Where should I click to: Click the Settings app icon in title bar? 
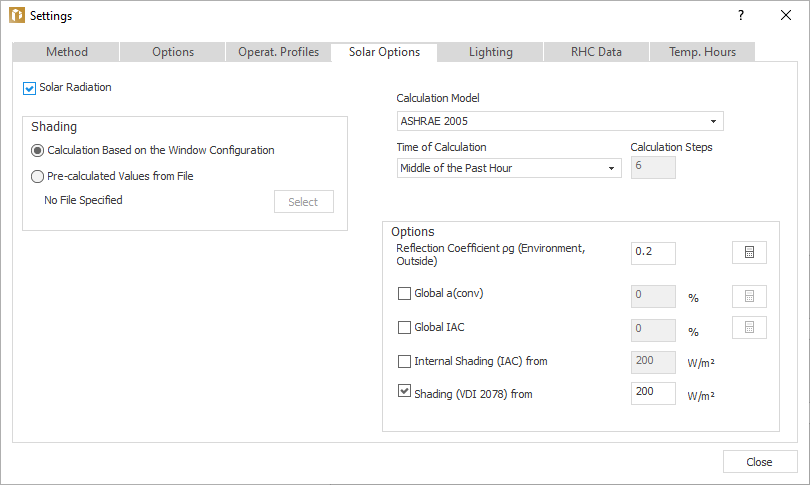pos(17,15)
